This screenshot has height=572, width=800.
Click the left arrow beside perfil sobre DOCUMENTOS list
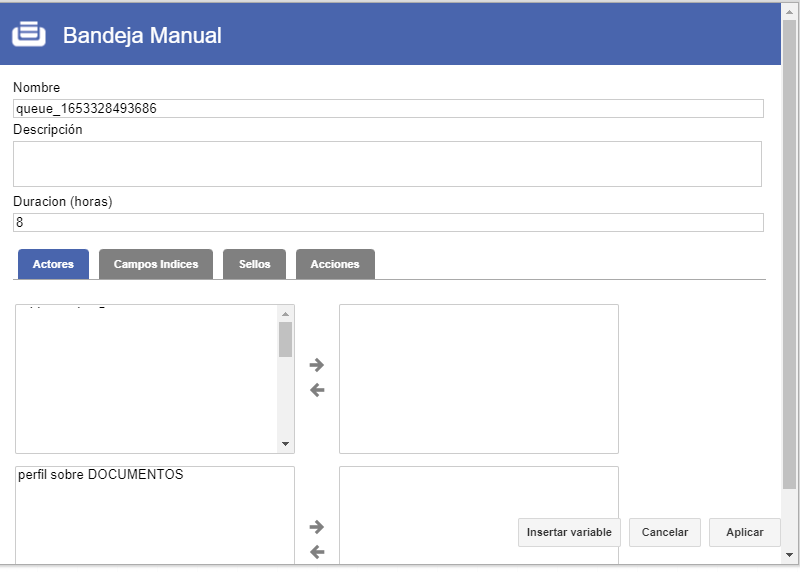317,552
